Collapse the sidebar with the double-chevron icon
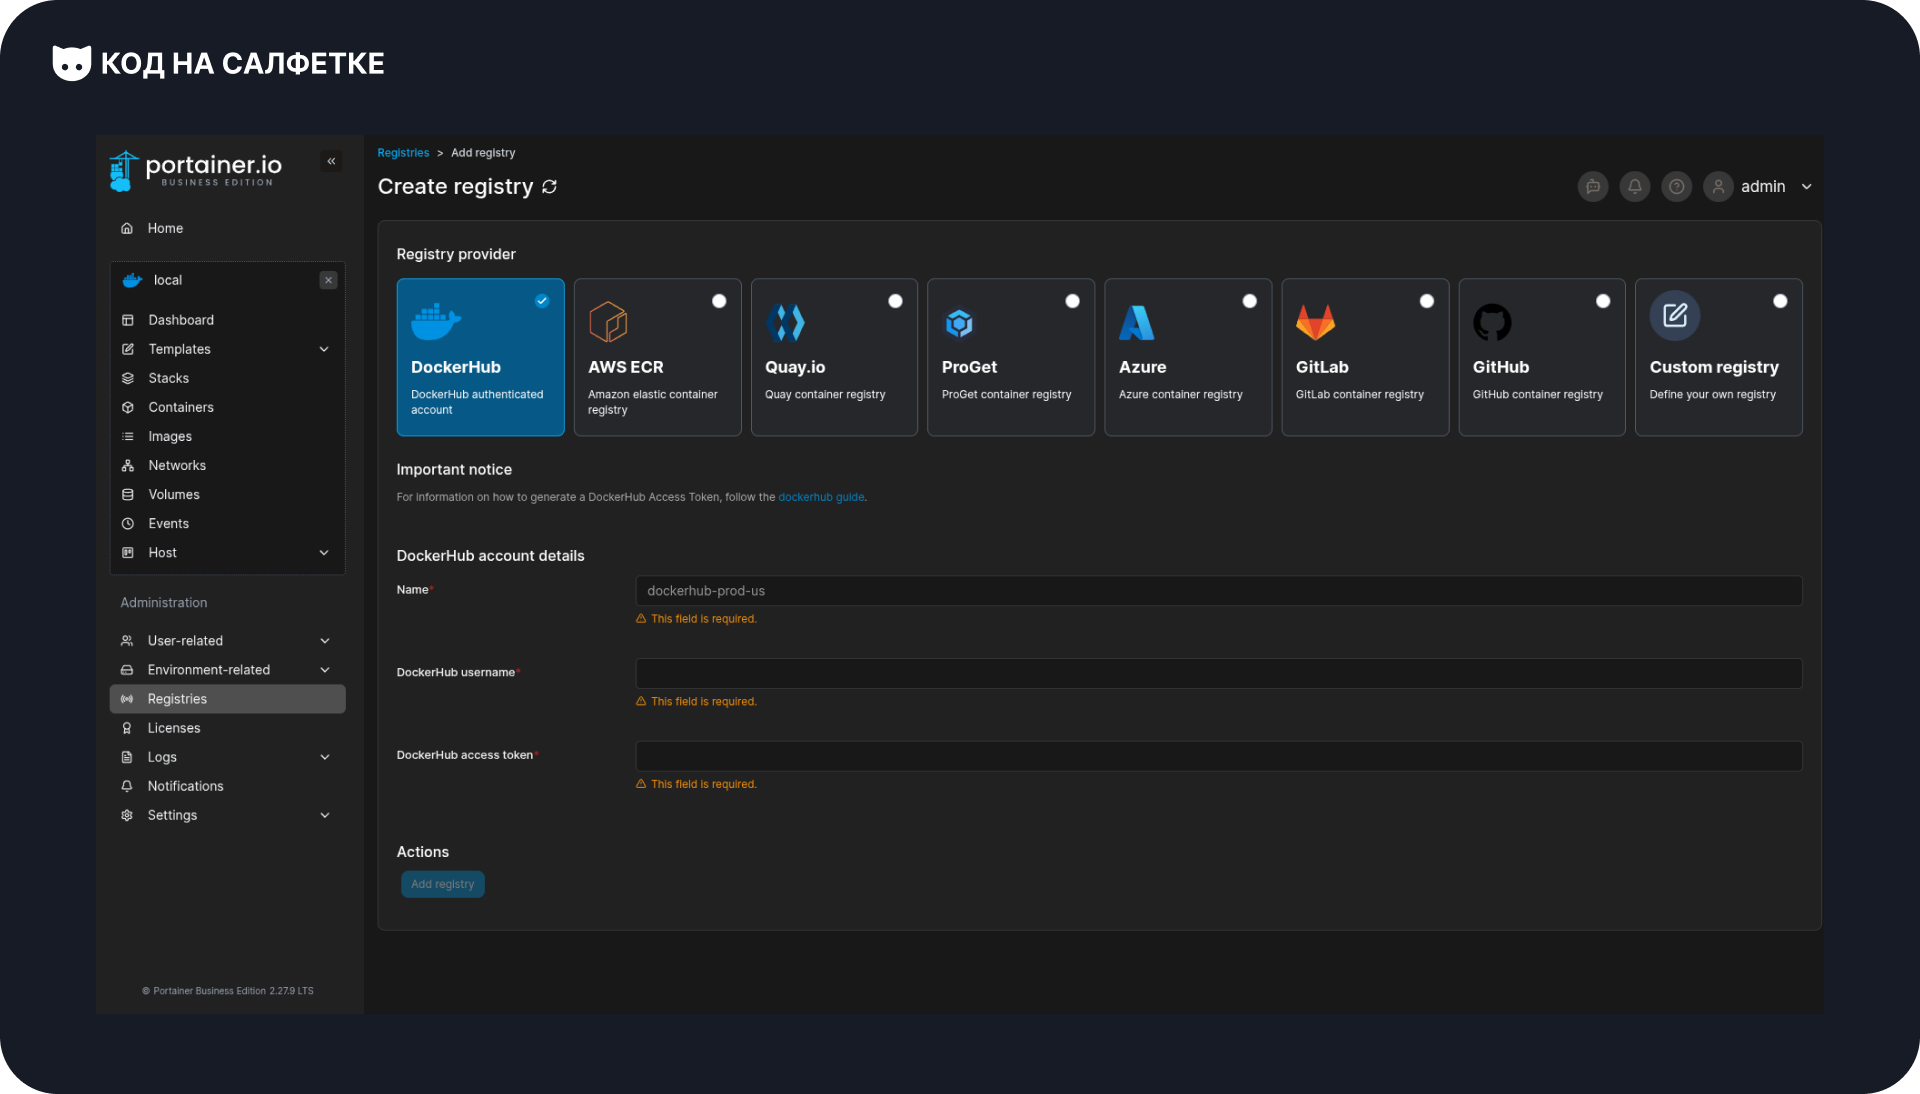The width and height of the screenshot is (1920, 1094). point(331,161)
